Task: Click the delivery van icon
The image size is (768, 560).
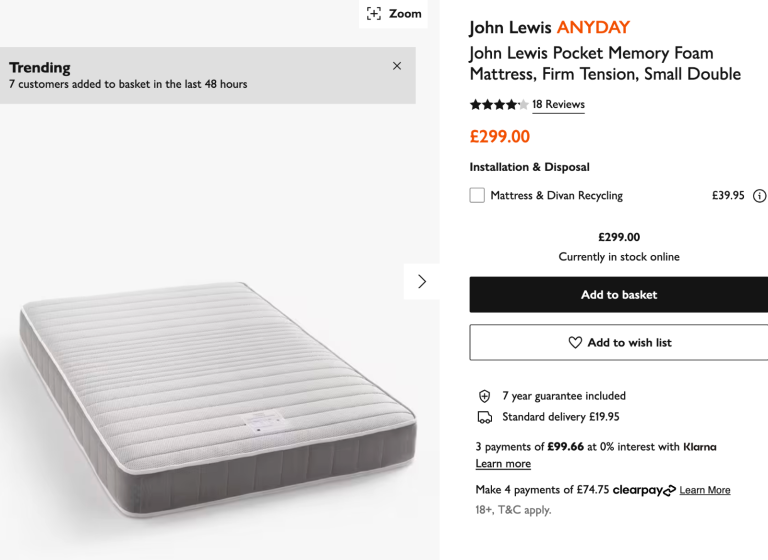Action: click(484, 417)
